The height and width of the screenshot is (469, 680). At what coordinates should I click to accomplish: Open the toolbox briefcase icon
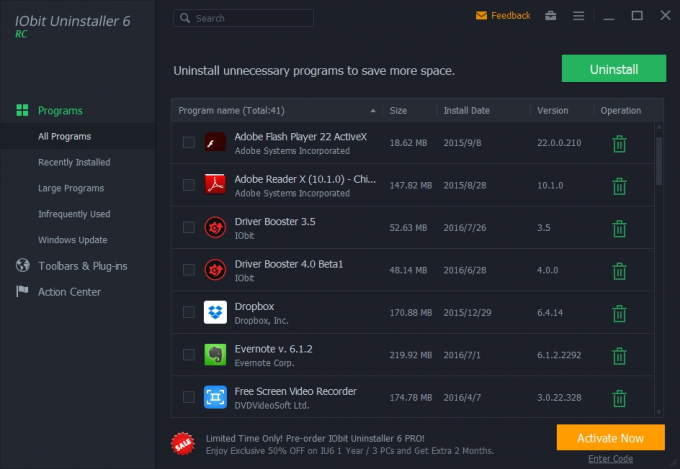point(551,16)
